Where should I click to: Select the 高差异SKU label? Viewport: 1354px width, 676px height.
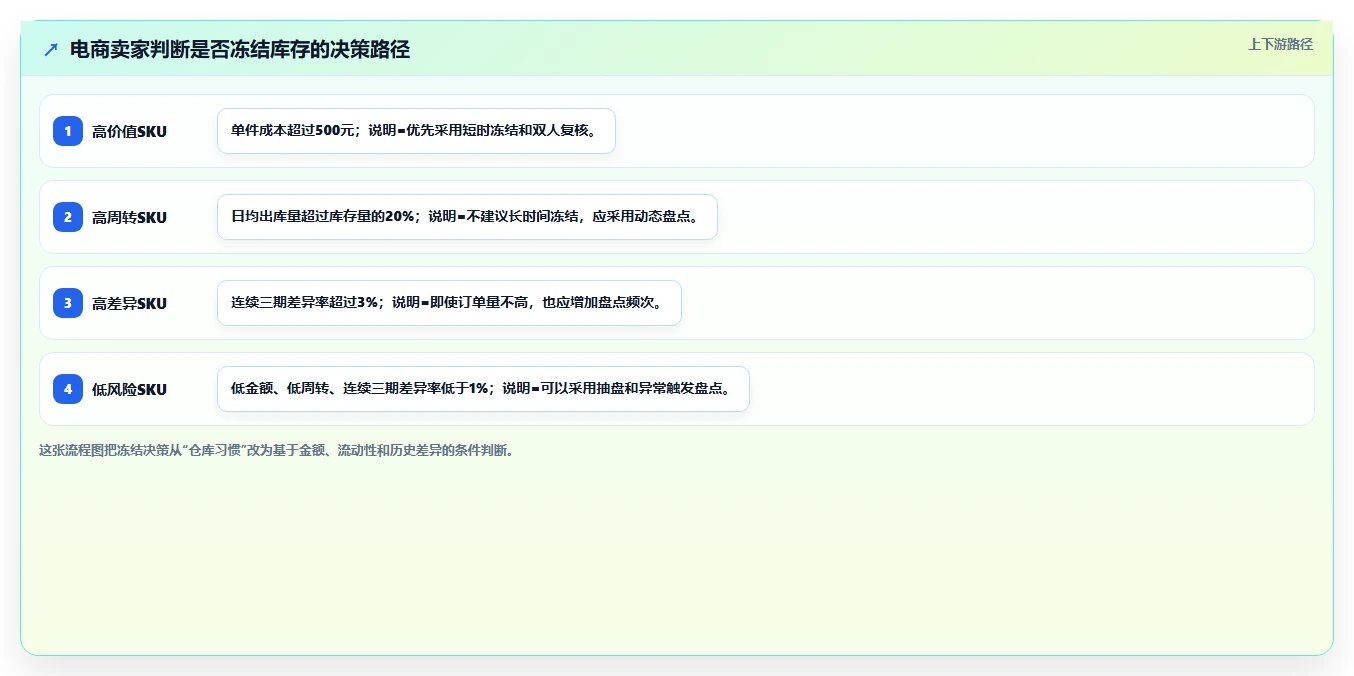[129, 303]
